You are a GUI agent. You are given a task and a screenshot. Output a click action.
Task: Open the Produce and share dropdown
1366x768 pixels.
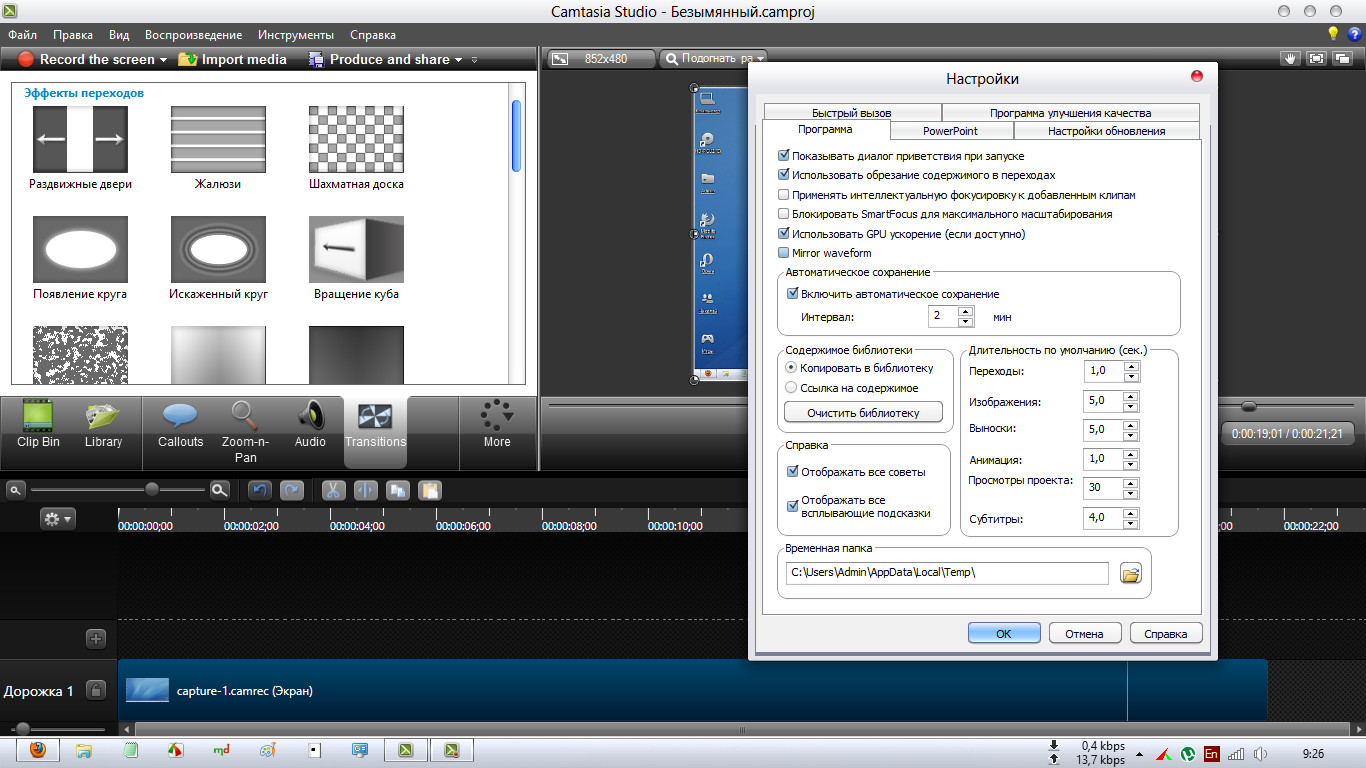click(x=458, y=60)
